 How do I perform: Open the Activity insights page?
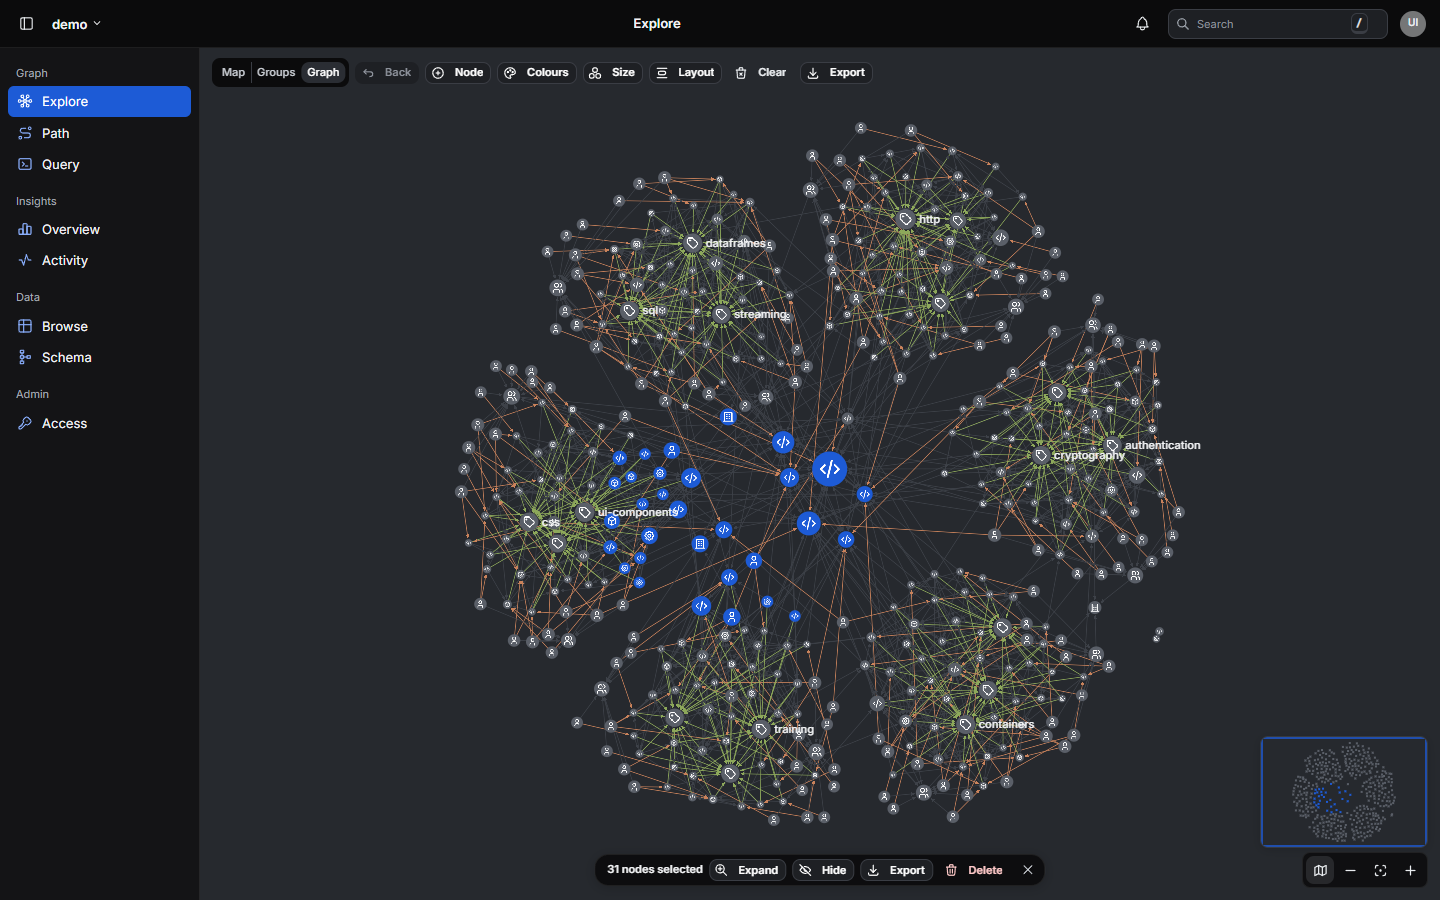[99, 260]
